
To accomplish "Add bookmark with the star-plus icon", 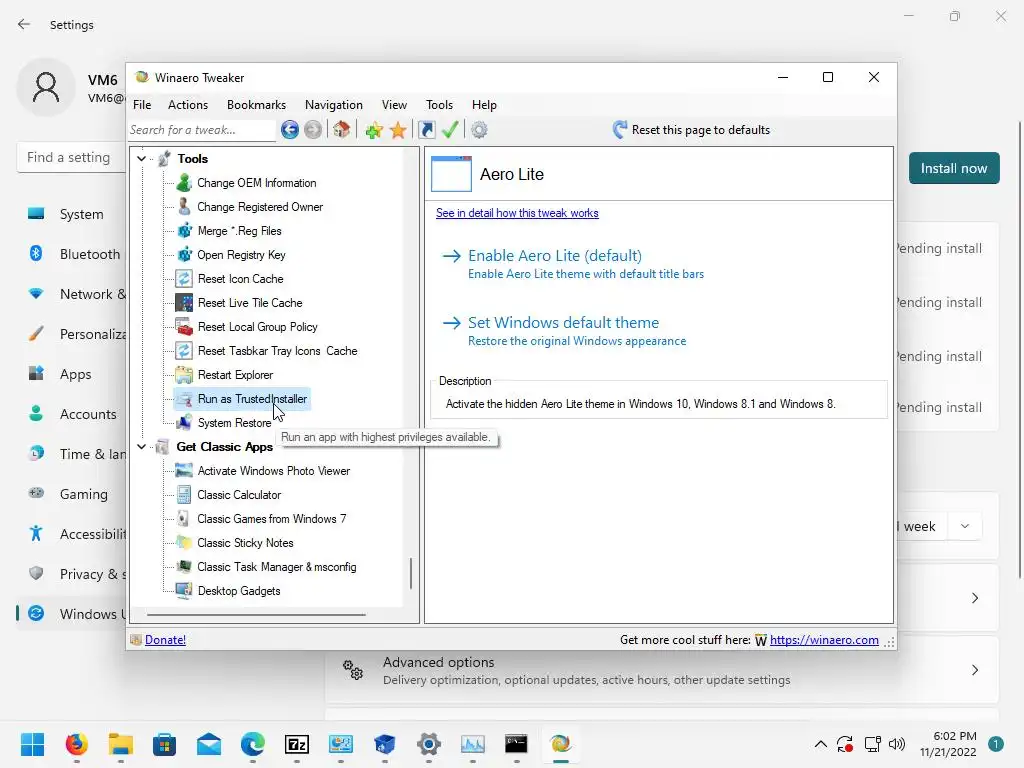I will click(374, 130).
